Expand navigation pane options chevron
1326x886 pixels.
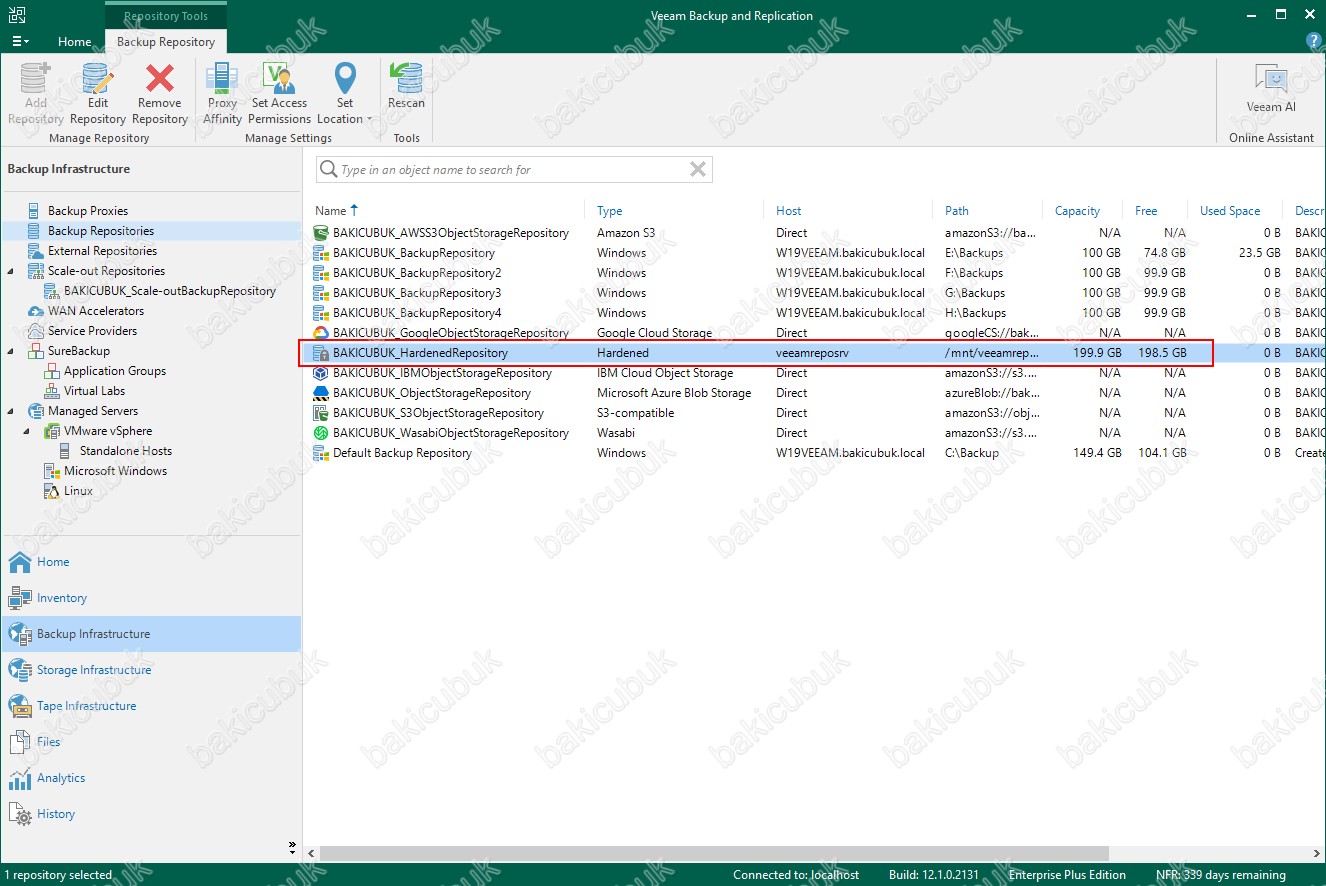pyautogui.click(x=292, y=847)
